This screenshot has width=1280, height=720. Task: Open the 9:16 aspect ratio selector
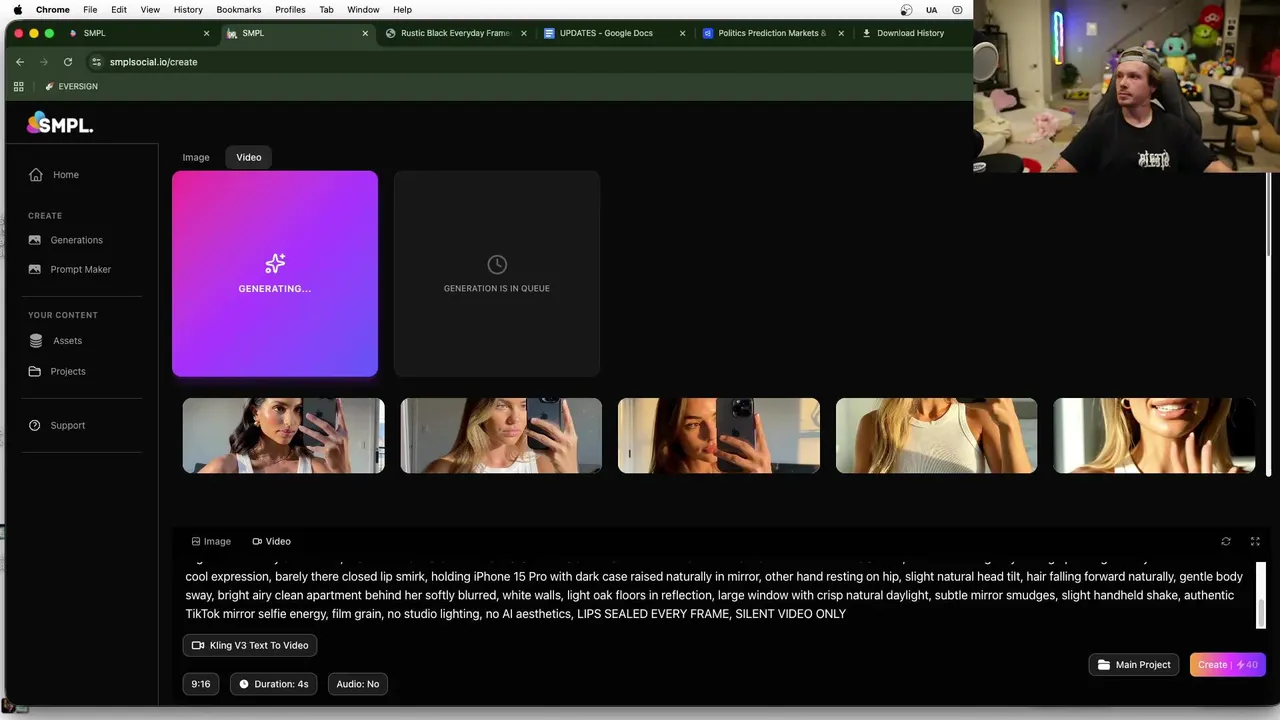click(201, 684)
